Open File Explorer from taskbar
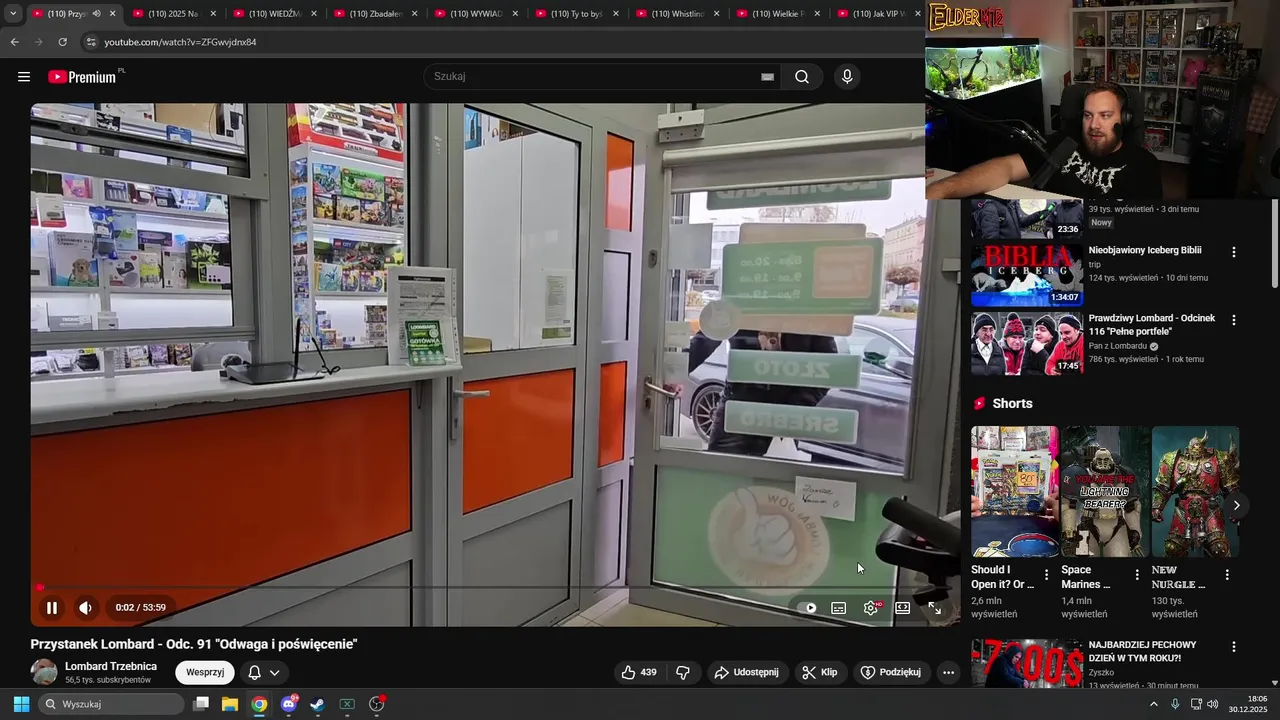This screenshot has width=1280, height=720. coord(230,704)
